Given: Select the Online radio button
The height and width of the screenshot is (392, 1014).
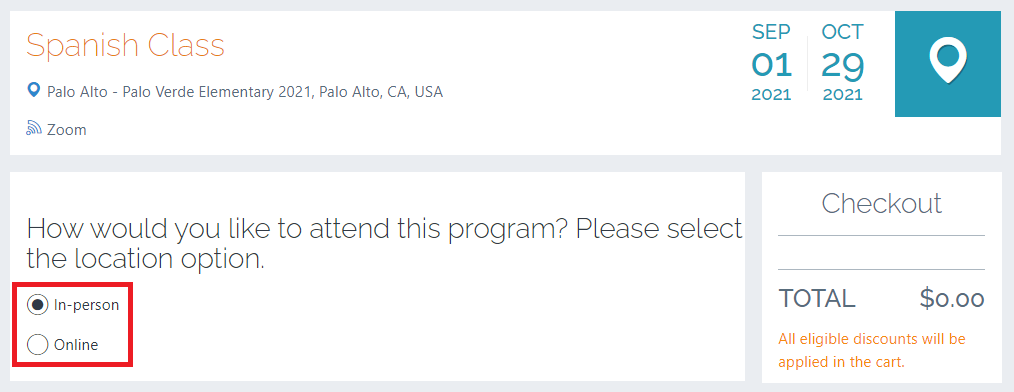Looking at the screenshot, I should point(38,345).
